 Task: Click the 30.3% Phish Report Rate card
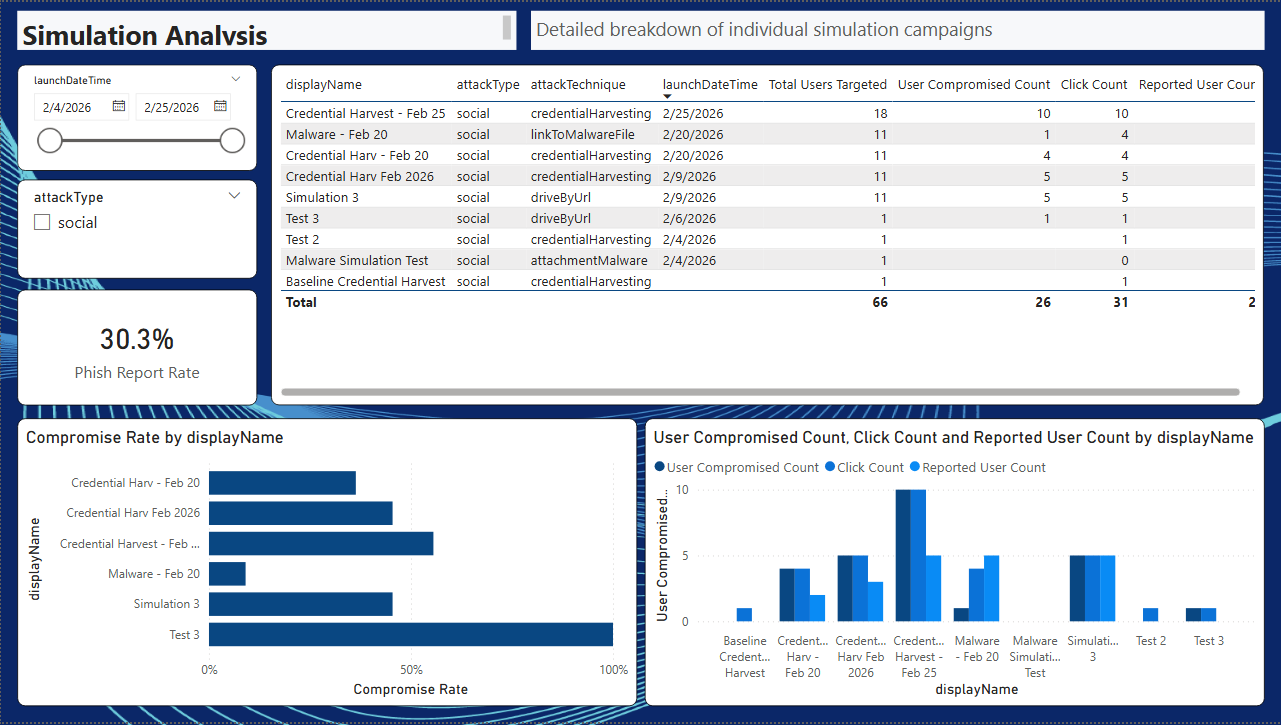coord(137,347)
